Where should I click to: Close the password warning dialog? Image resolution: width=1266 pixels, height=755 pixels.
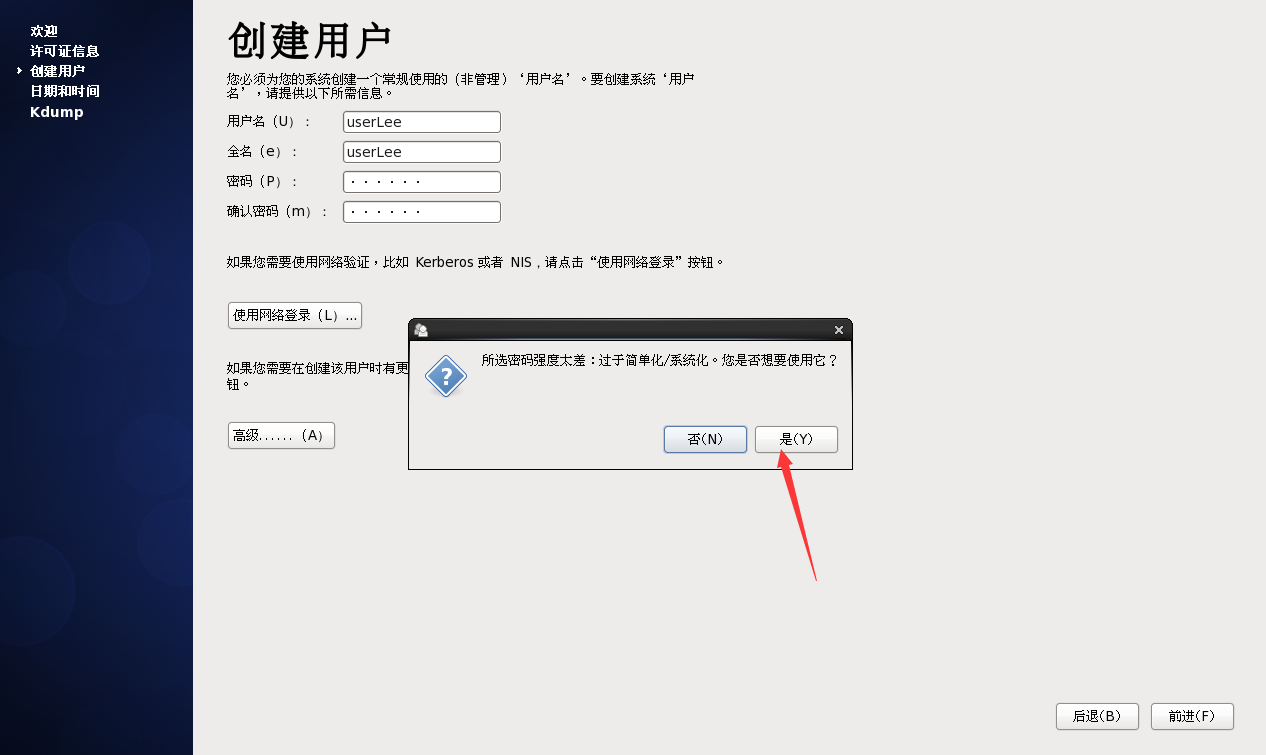pyautogui.click(x=839, y=330)
